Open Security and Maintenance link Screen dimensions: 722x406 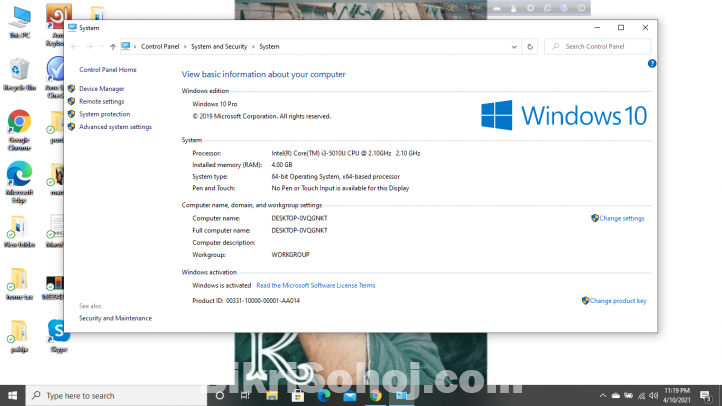[x=115, y=318]
